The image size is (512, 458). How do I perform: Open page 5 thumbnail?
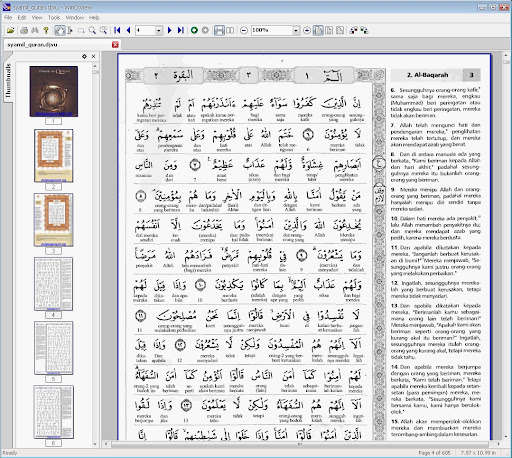click(54, 348)
